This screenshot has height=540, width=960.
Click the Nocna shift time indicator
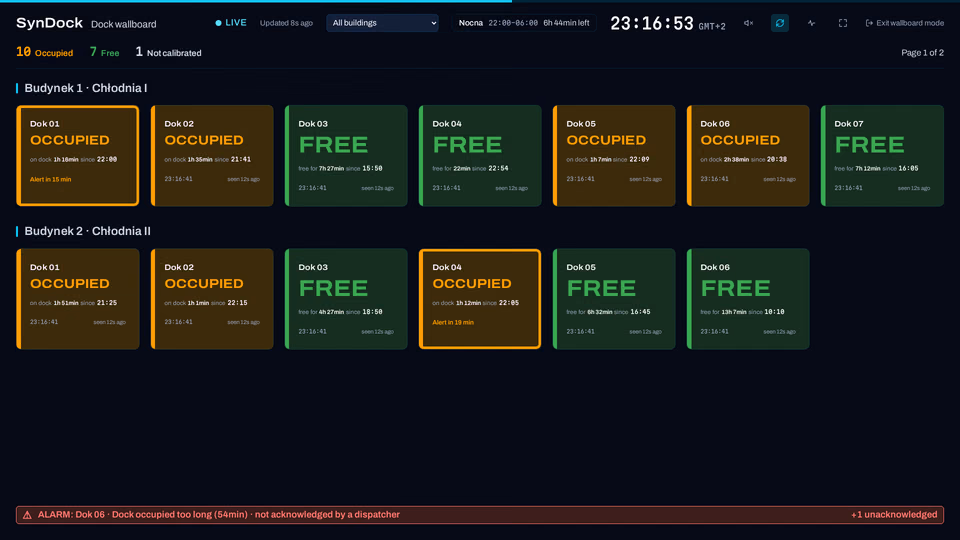[524, 23]
